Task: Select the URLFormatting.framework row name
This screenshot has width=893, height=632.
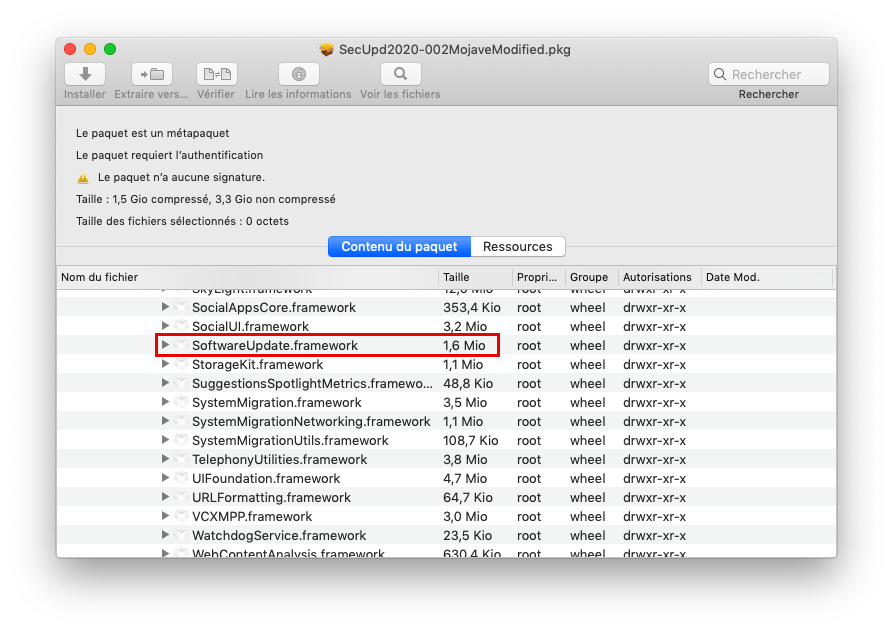Action: pos(271,498)
